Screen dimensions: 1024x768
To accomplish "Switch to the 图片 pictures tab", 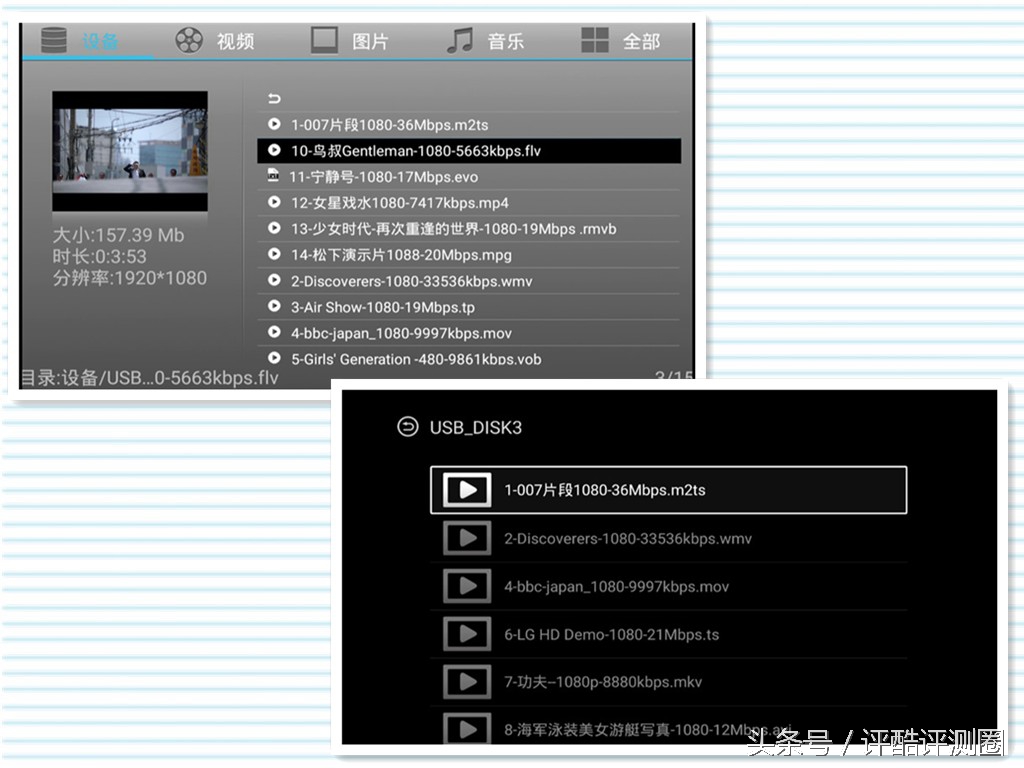I will click(x=349, y=41).
